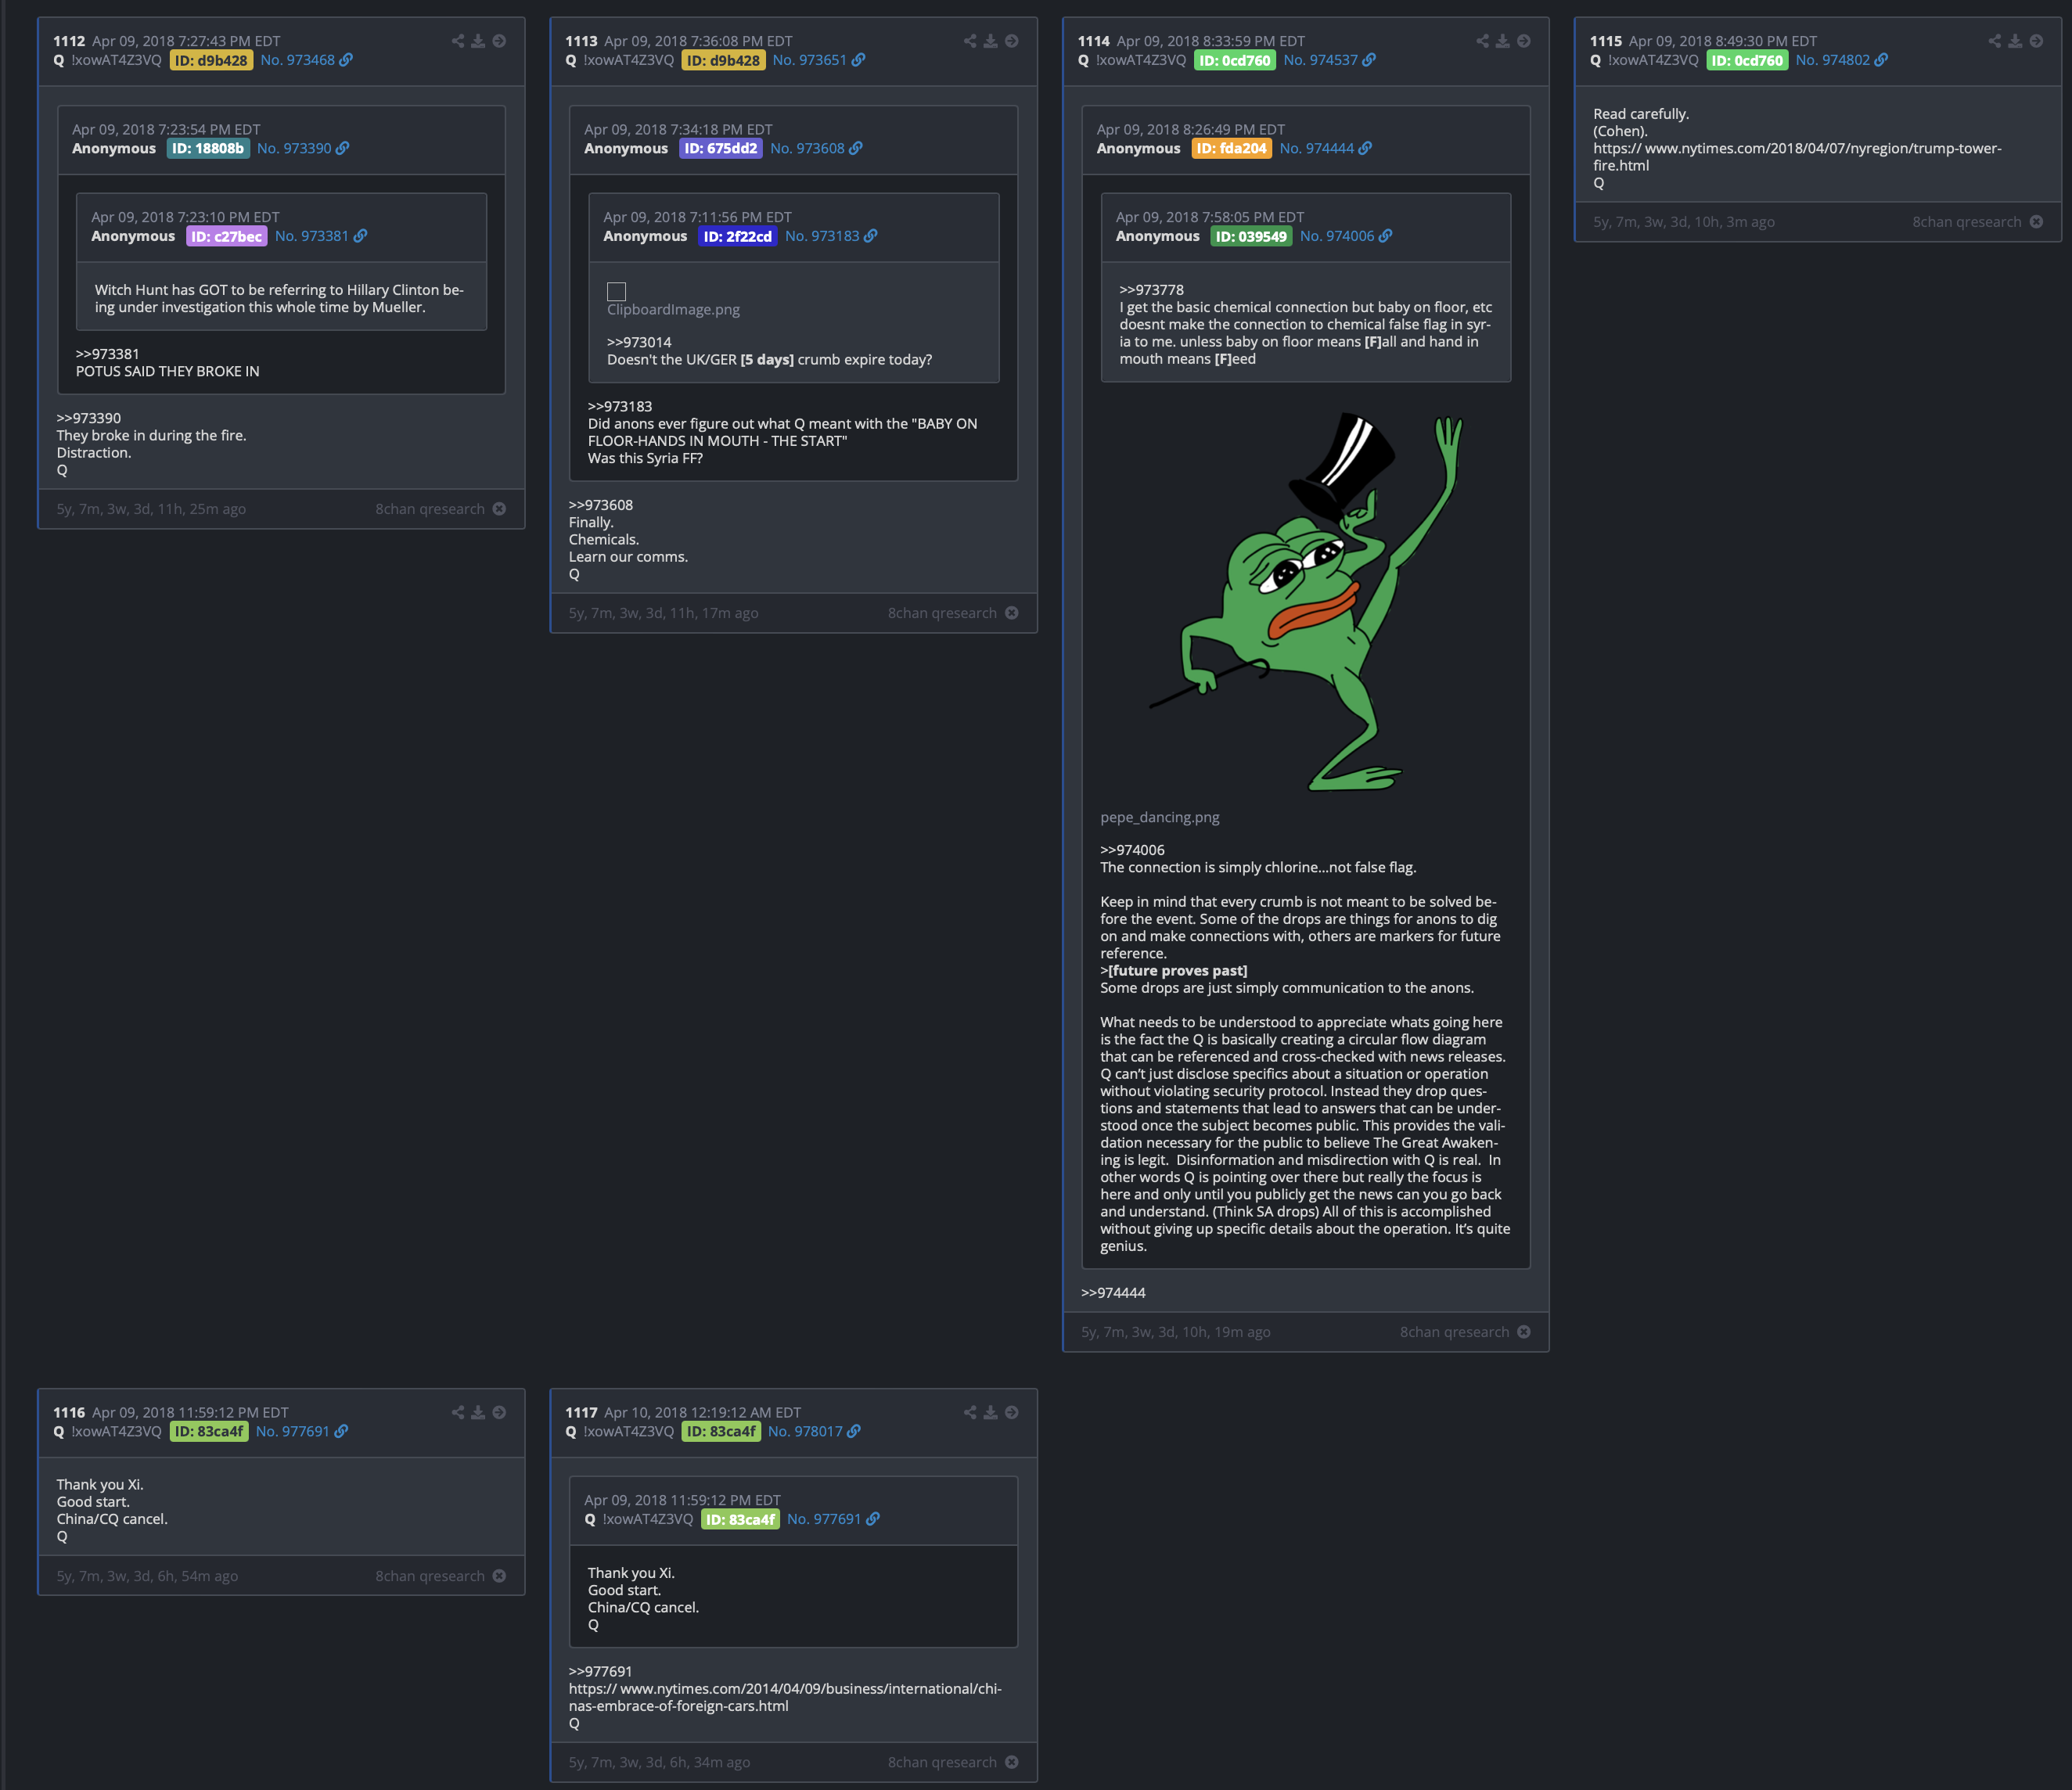Follow the >>973014 quote reference
This screenshot has width=2072, height=1790.
pyautogui.click(x=639, y=342)
